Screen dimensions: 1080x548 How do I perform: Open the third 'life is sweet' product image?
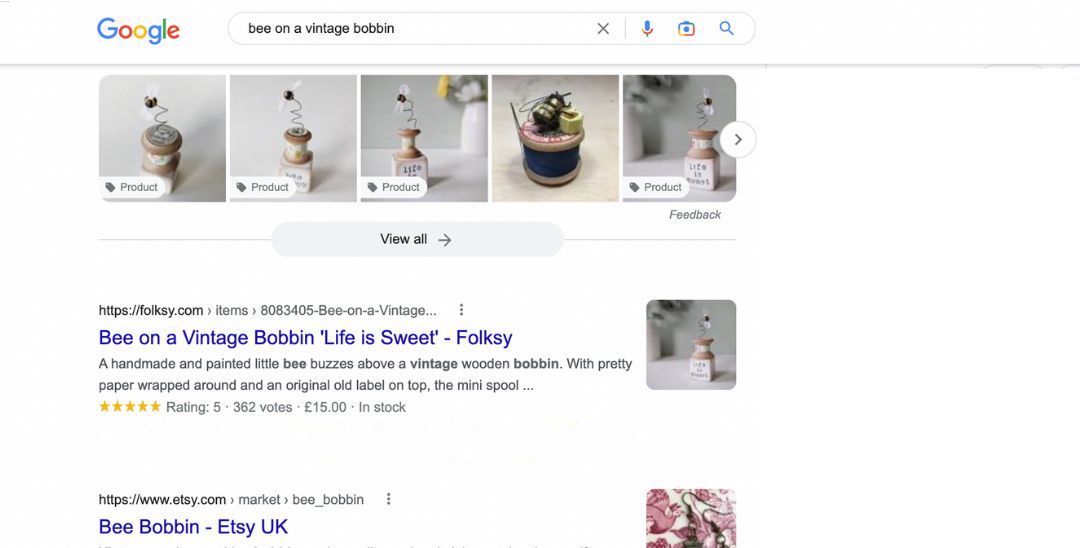[x=424, y=130]
